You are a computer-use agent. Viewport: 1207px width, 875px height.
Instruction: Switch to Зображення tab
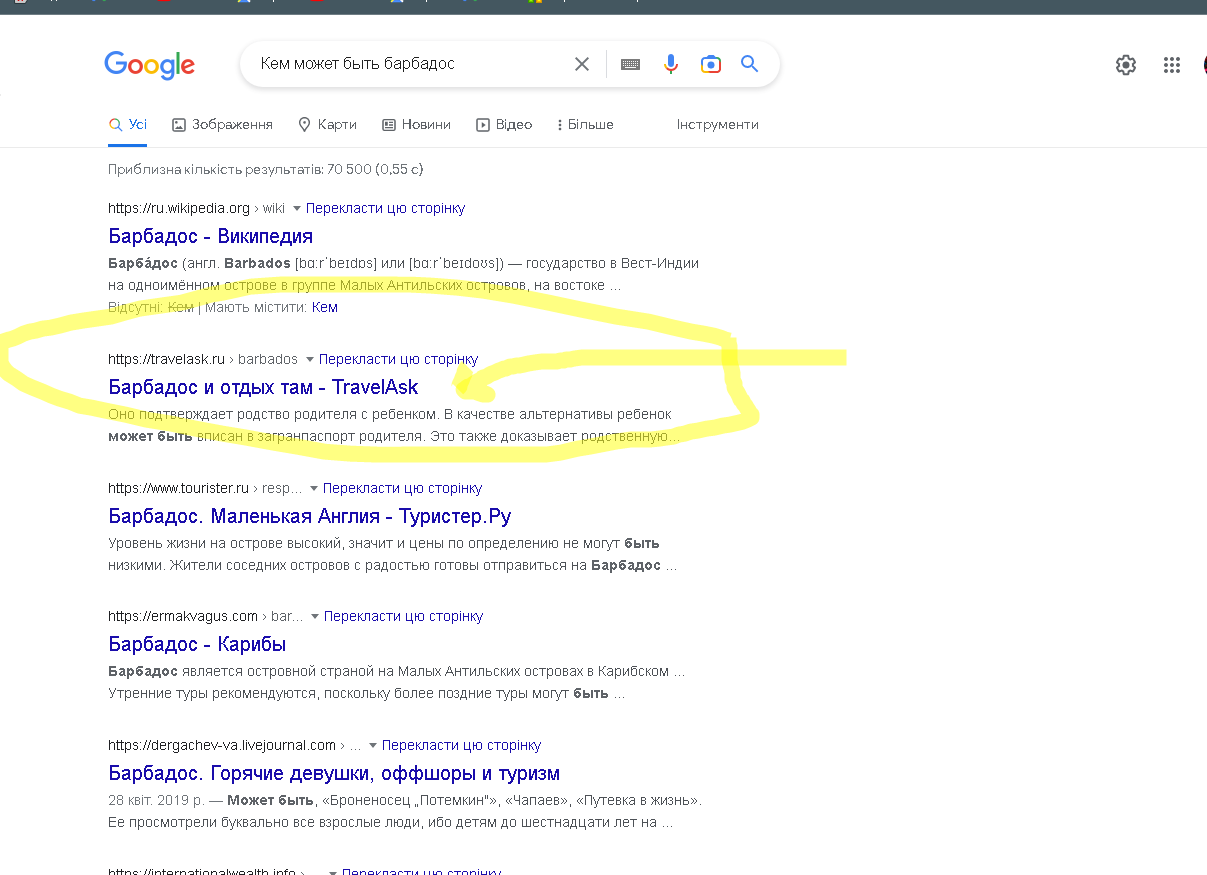[222, 125]
